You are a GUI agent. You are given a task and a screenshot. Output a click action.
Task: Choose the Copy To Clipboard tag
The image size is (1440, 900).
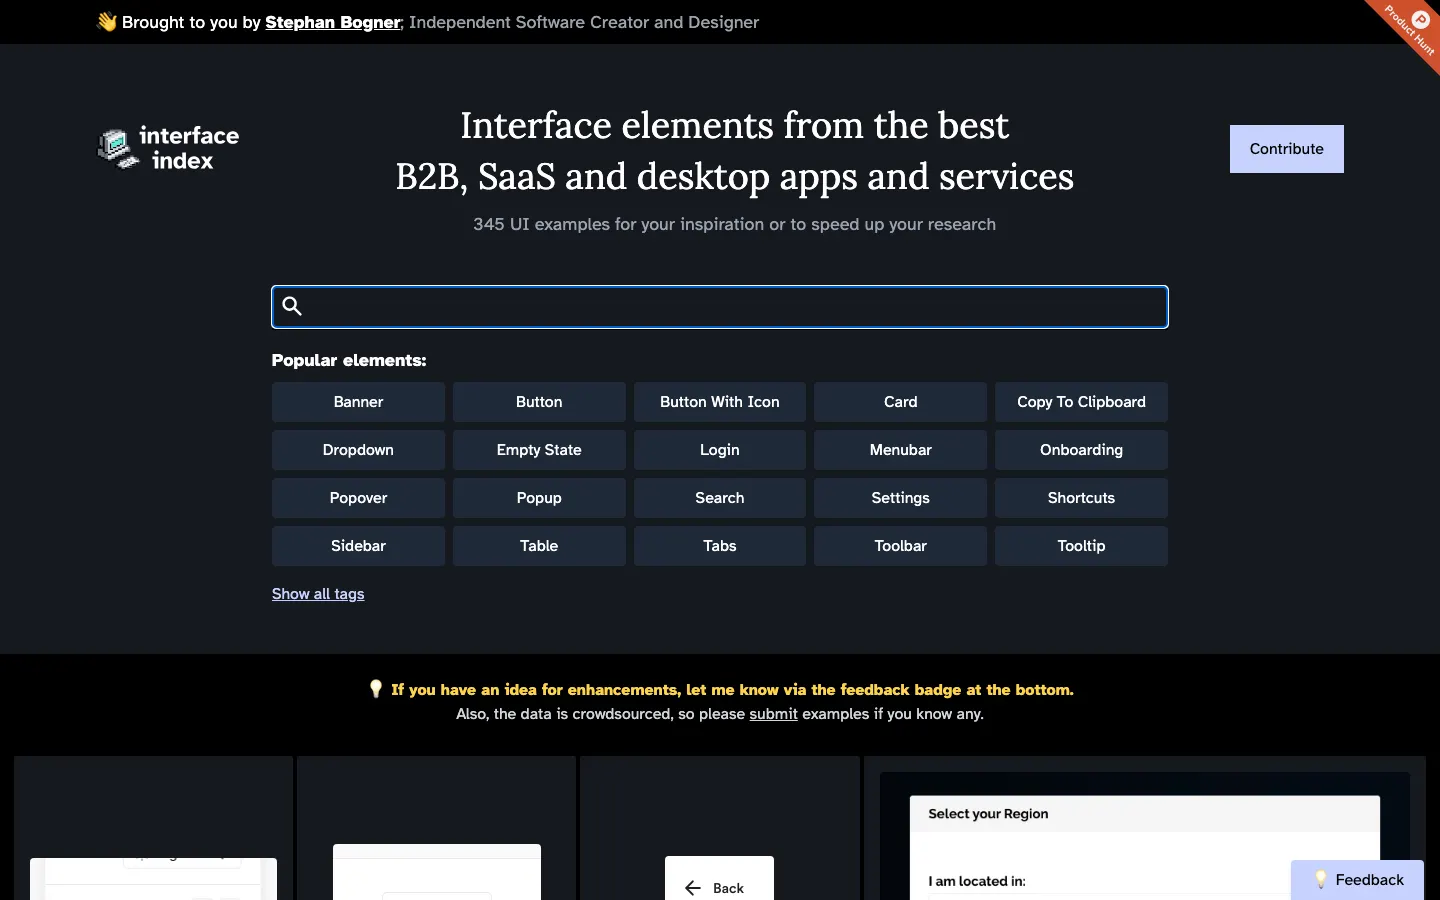click(x=1081, y=402)
